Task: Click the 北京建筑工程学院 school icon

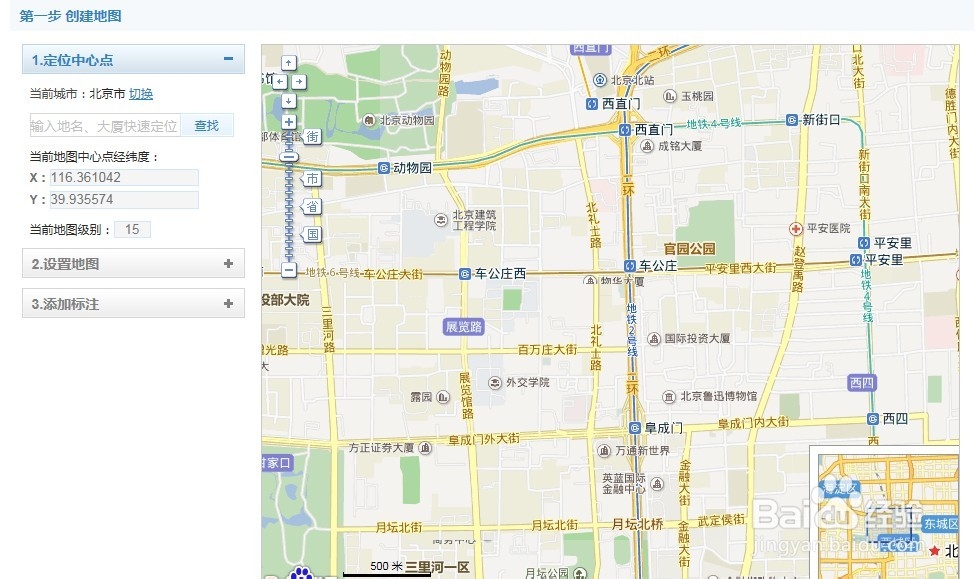Action: (x=441, y=220)
